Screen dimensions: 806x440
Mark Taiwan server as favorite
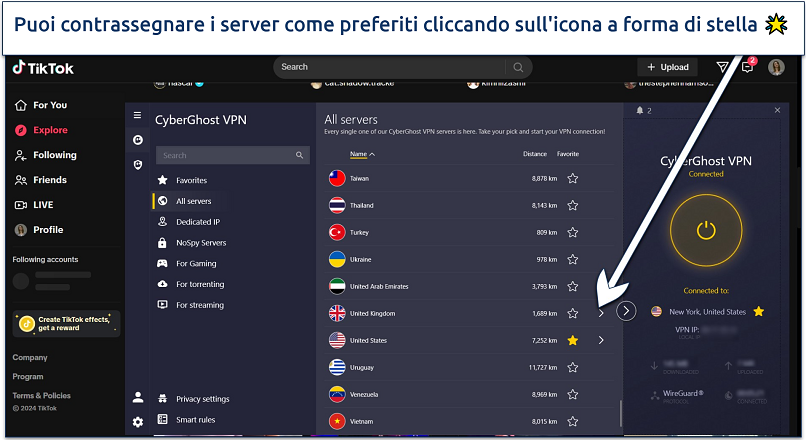point(573,178)
